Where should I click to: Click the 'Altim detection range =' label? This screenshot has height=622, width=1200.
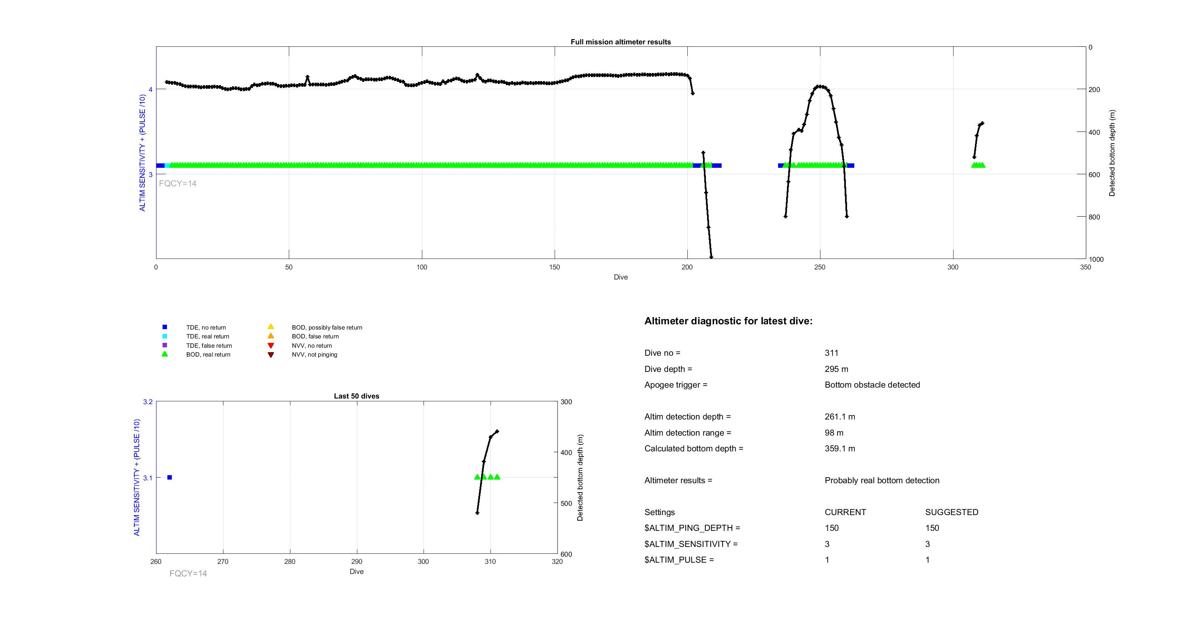pyautogui.click(x=688, y=433)
